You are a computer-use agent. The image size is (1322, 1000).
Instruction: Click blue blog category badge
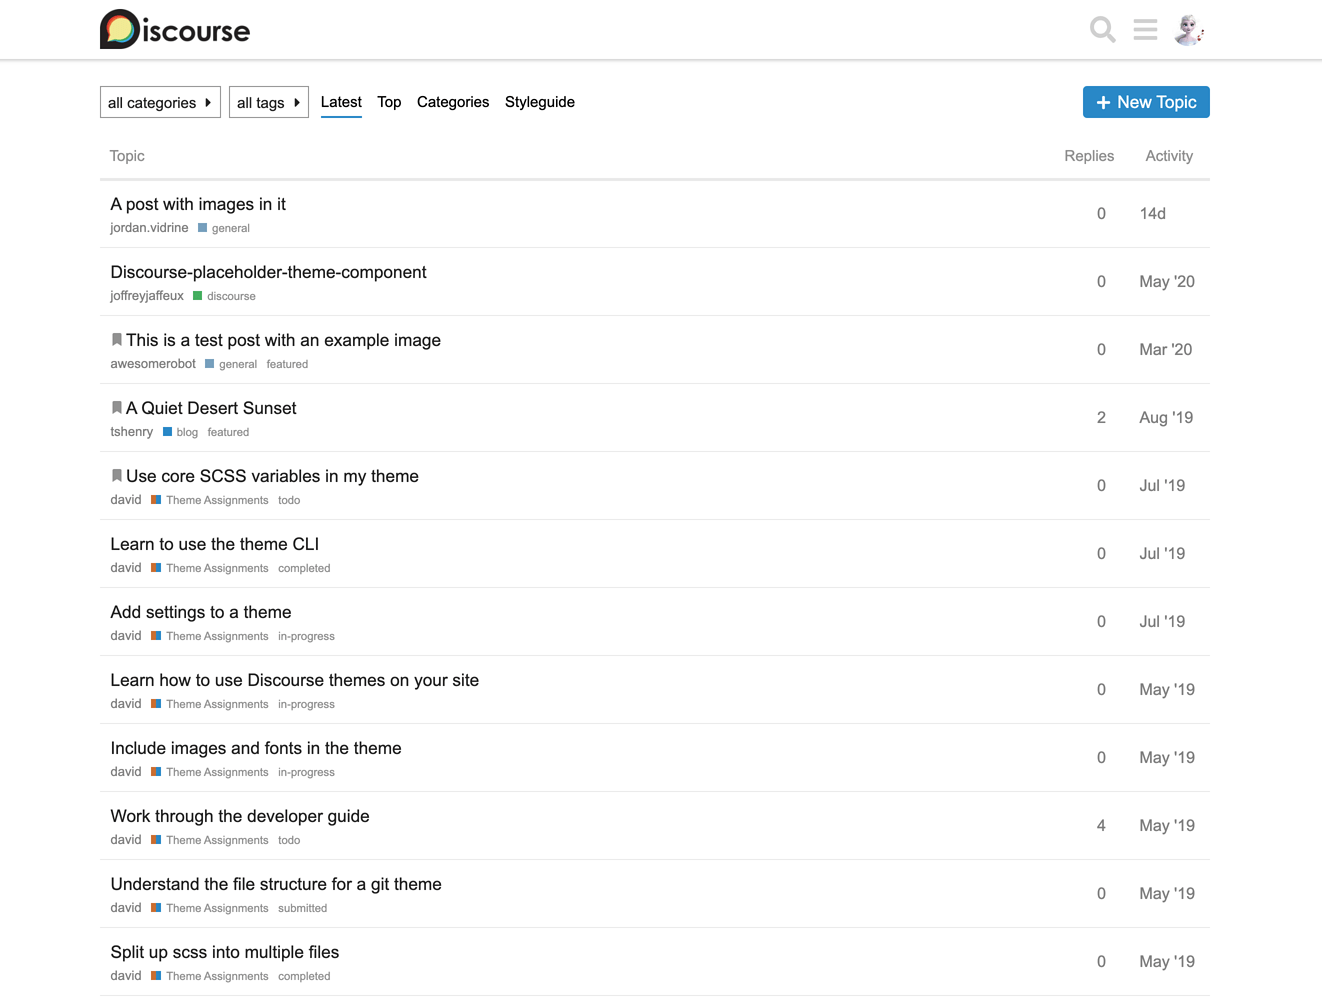tap(181, 432)
